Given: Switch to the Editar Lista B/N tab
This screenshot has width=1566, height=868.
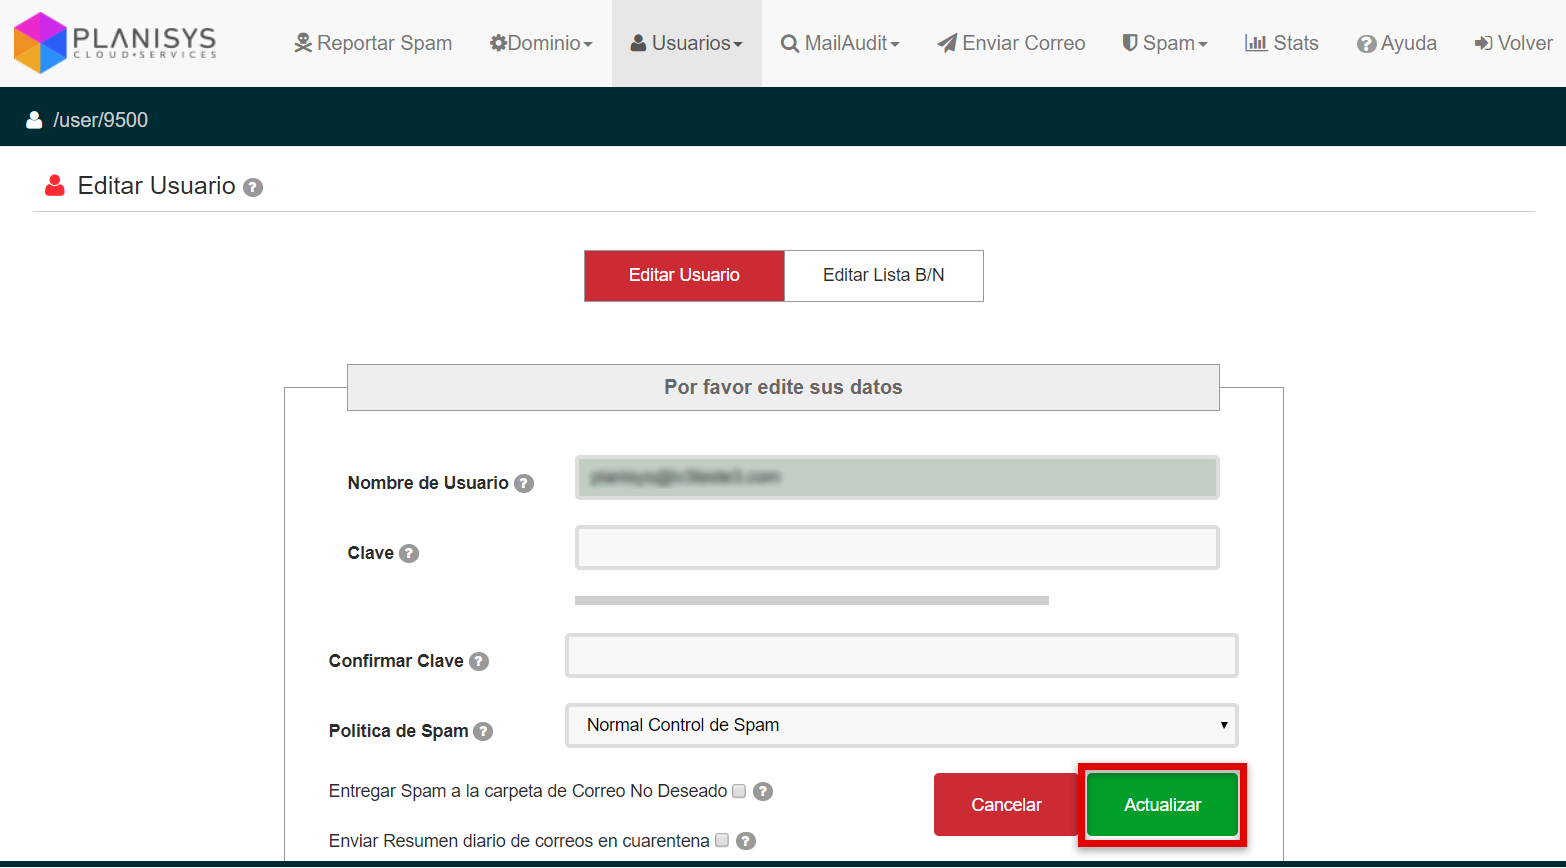Looking at the screenshot, I should click(x=883, y=275).
